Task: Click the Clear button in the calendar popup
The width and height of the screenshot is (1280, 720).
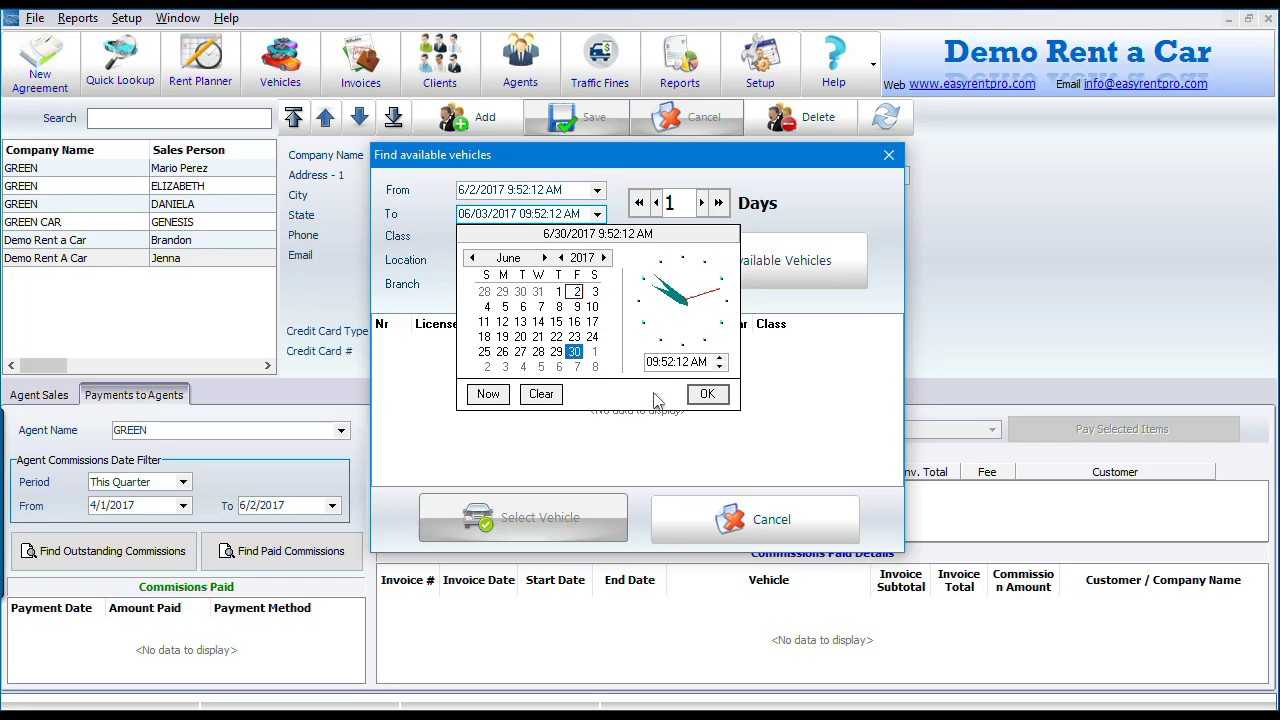Action: (540, 393)
